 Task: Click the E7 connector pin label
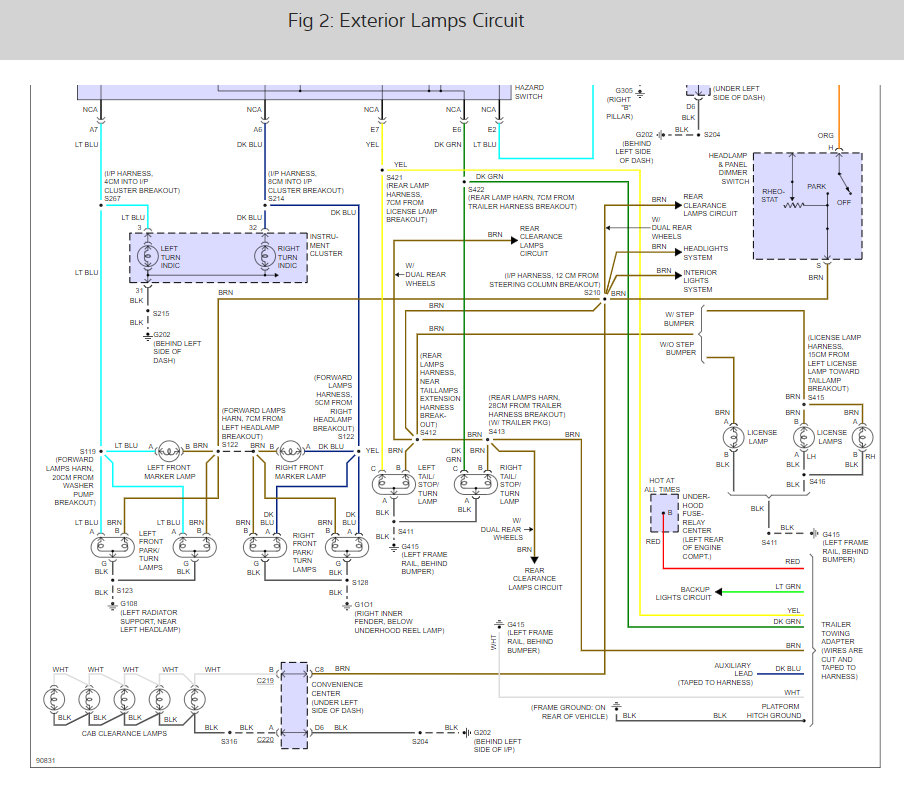375,130
